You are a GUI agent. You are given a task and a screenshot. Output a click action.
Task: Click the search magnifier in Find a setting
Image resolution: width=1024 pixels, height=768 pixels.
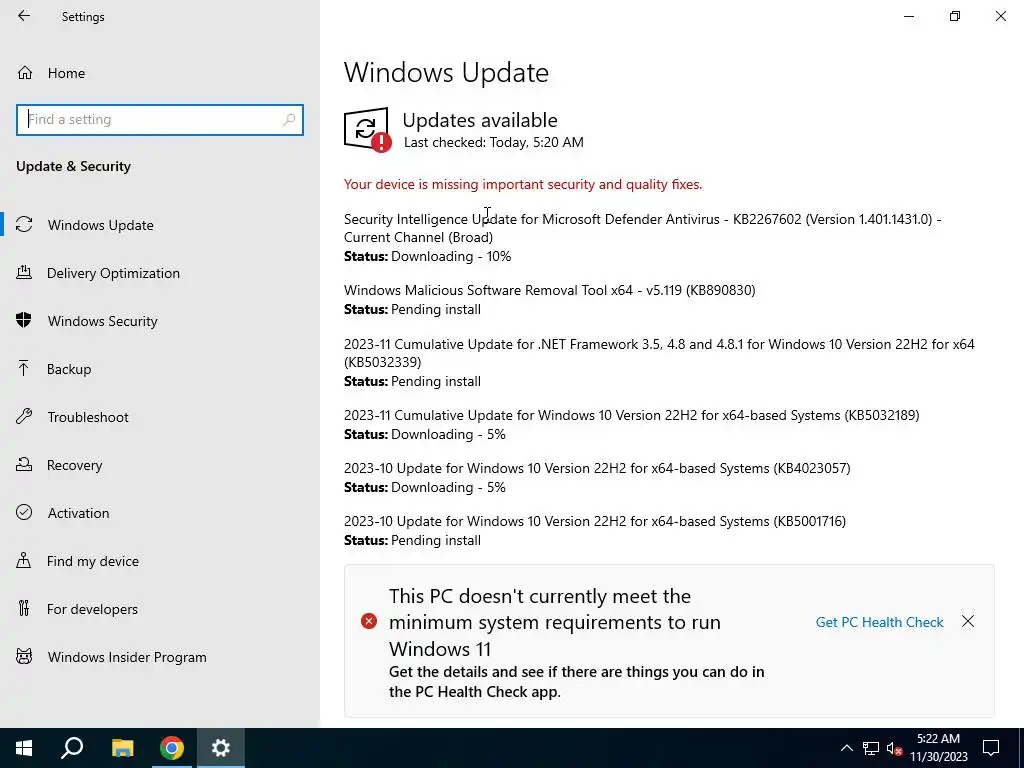click(x=289, y=120)
